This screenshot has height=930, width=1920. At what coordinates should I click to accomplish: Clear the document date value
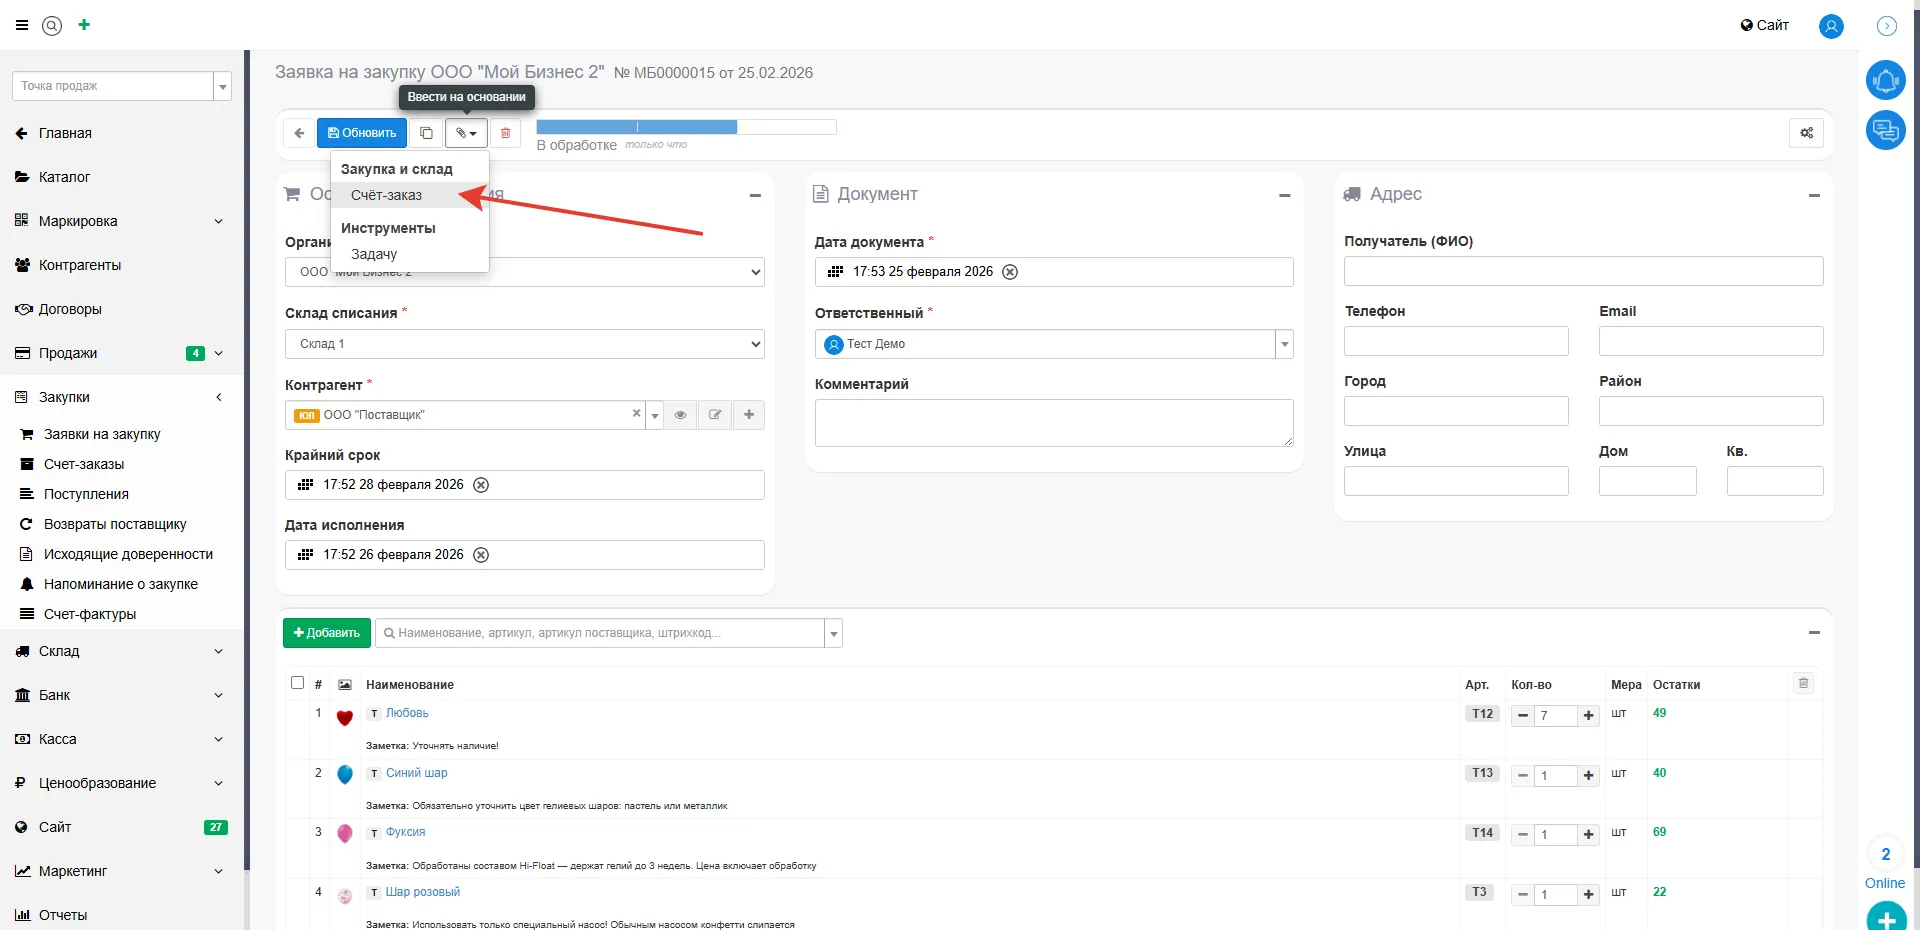coord(1010,272)
